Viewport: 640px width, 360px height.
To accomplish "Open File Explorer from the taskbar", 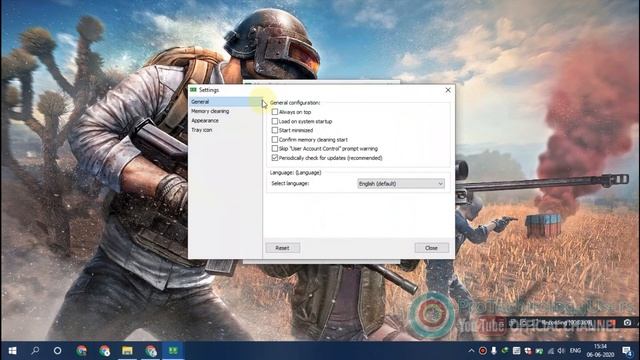I will tap(127, 351).
